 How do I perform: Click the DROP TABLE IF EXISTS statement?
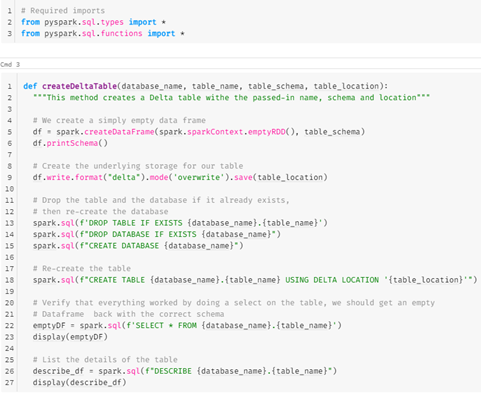coord(180,223)
